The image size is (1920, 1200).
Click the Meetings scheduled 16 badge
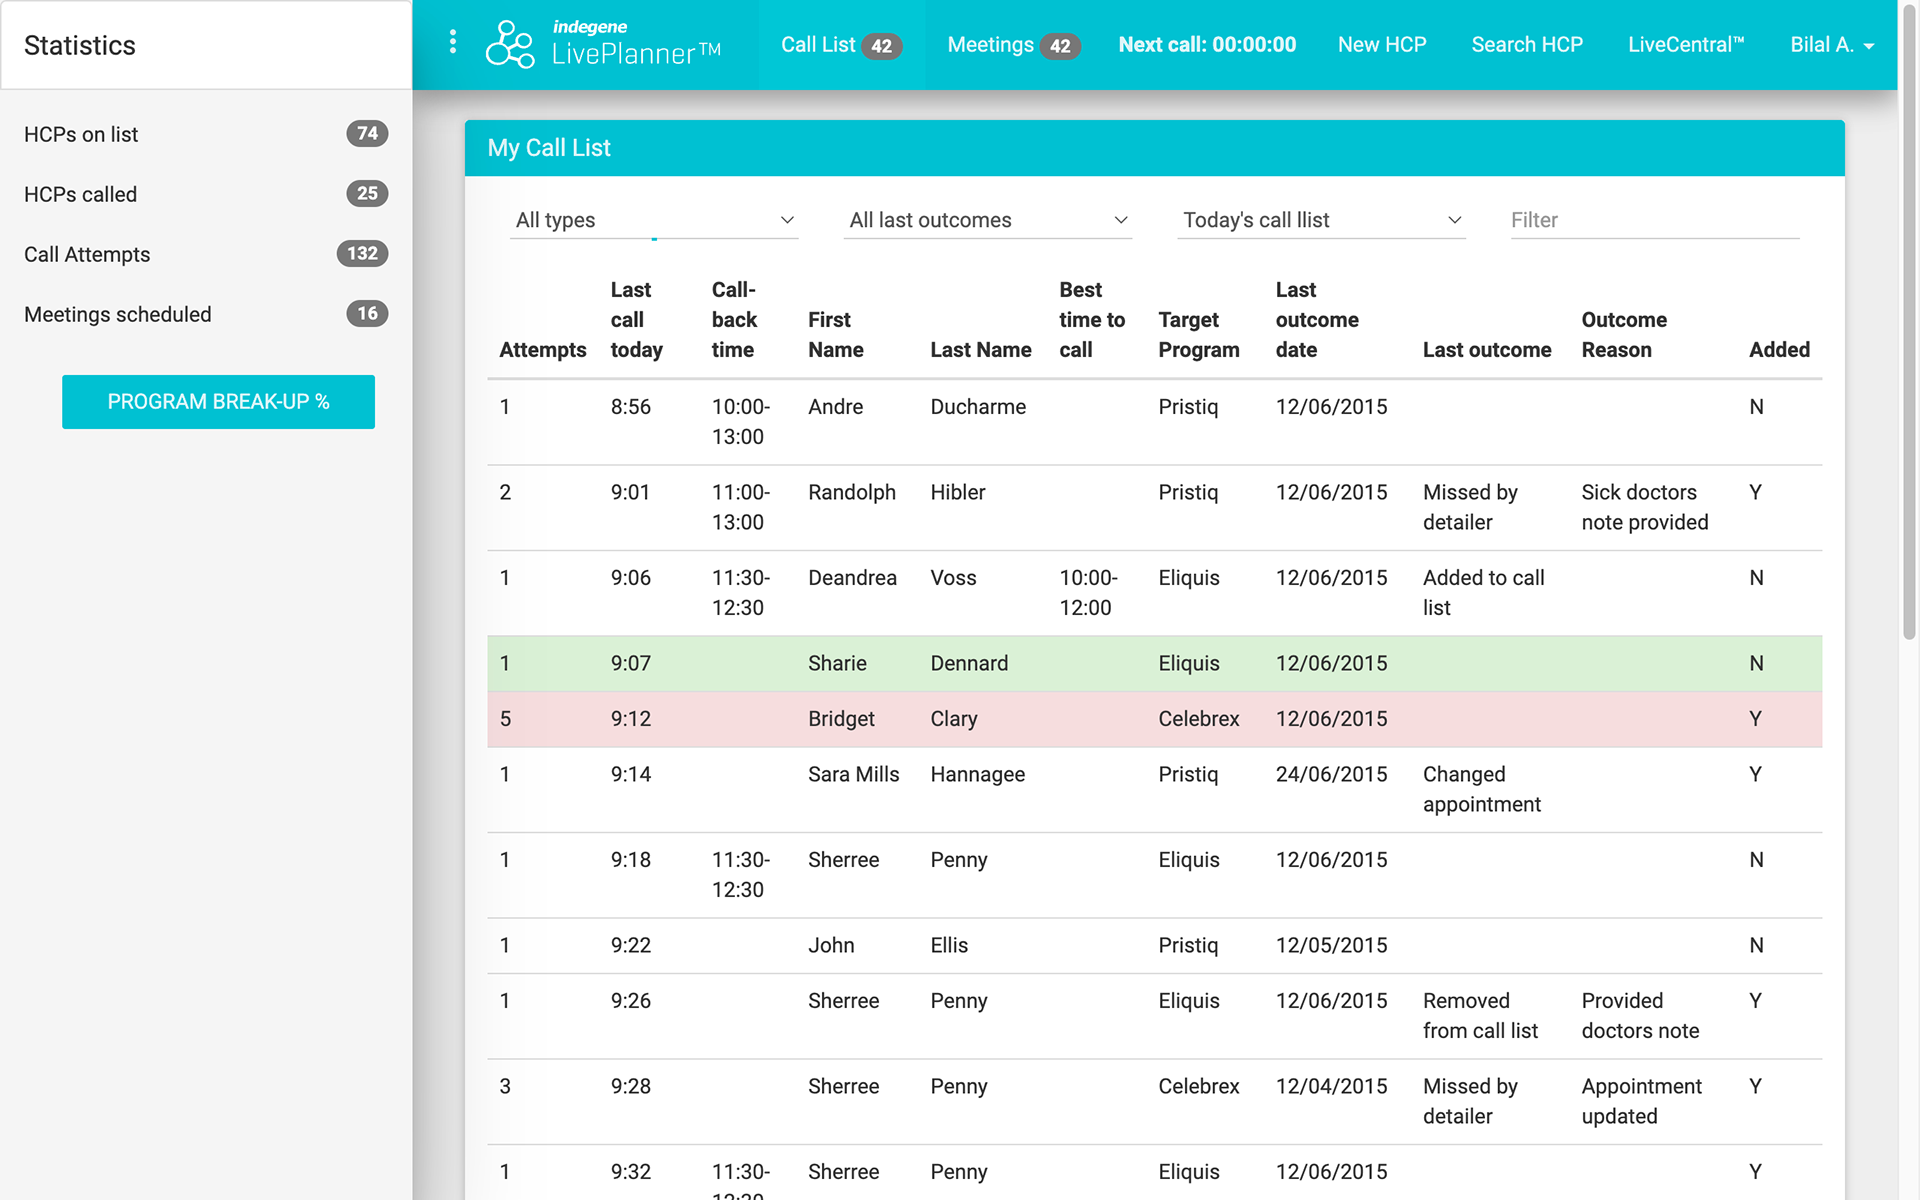367,313
